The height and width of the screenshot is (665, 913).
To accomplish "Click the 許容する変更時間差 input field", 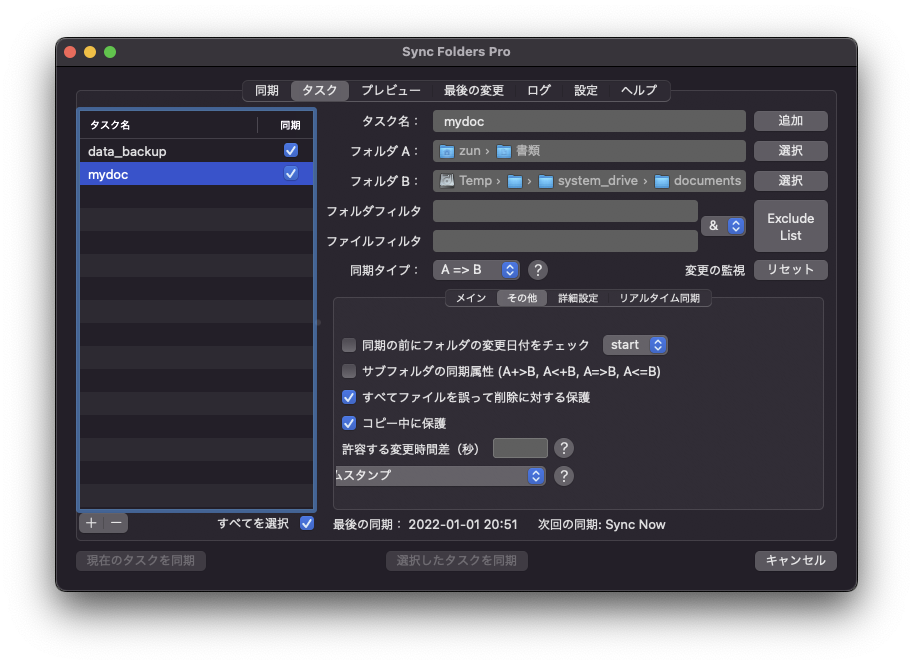I will pyautogui.click(x=521, y=448).
